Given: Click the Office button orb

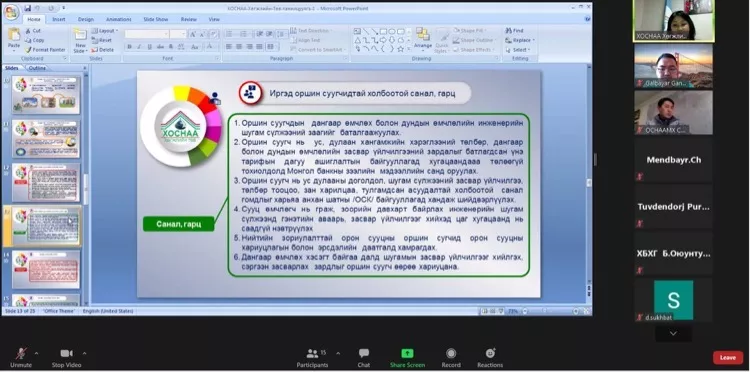Looking at the screenshot, I should [x=11, y=11].
